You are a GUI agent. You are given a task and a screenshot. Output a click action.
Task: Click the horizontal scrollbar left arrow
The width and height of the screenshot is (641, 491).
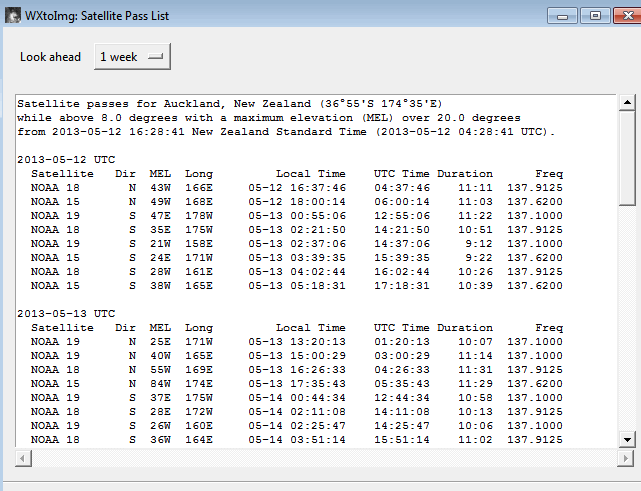pyautogui.click(x=23, y=458)
